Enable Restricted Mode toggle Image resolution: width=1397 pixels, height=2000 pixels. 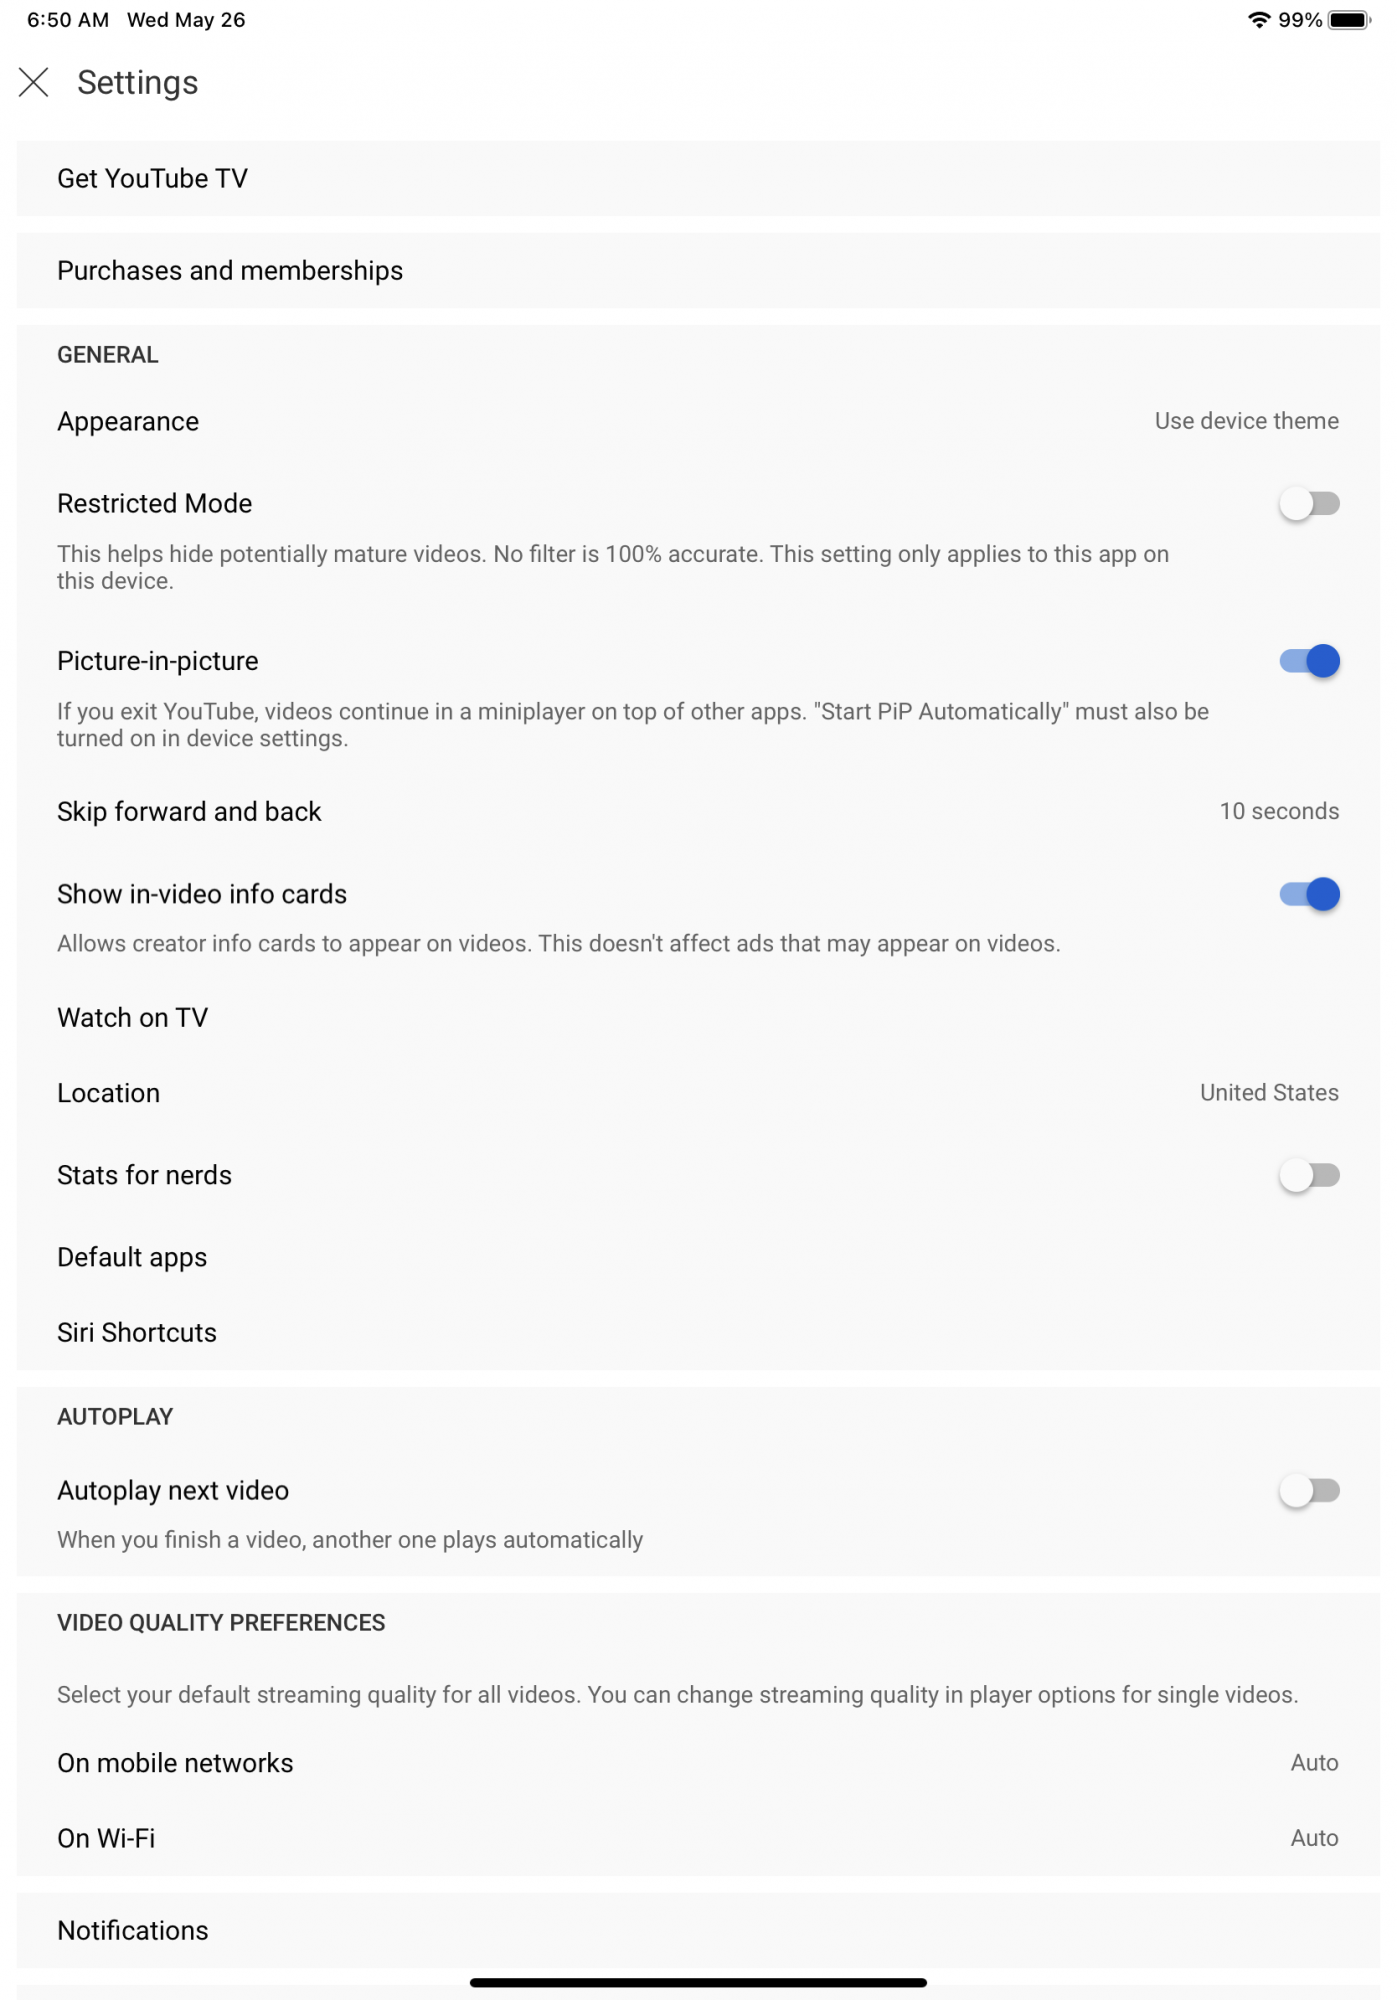click(x=1308, y=504)
